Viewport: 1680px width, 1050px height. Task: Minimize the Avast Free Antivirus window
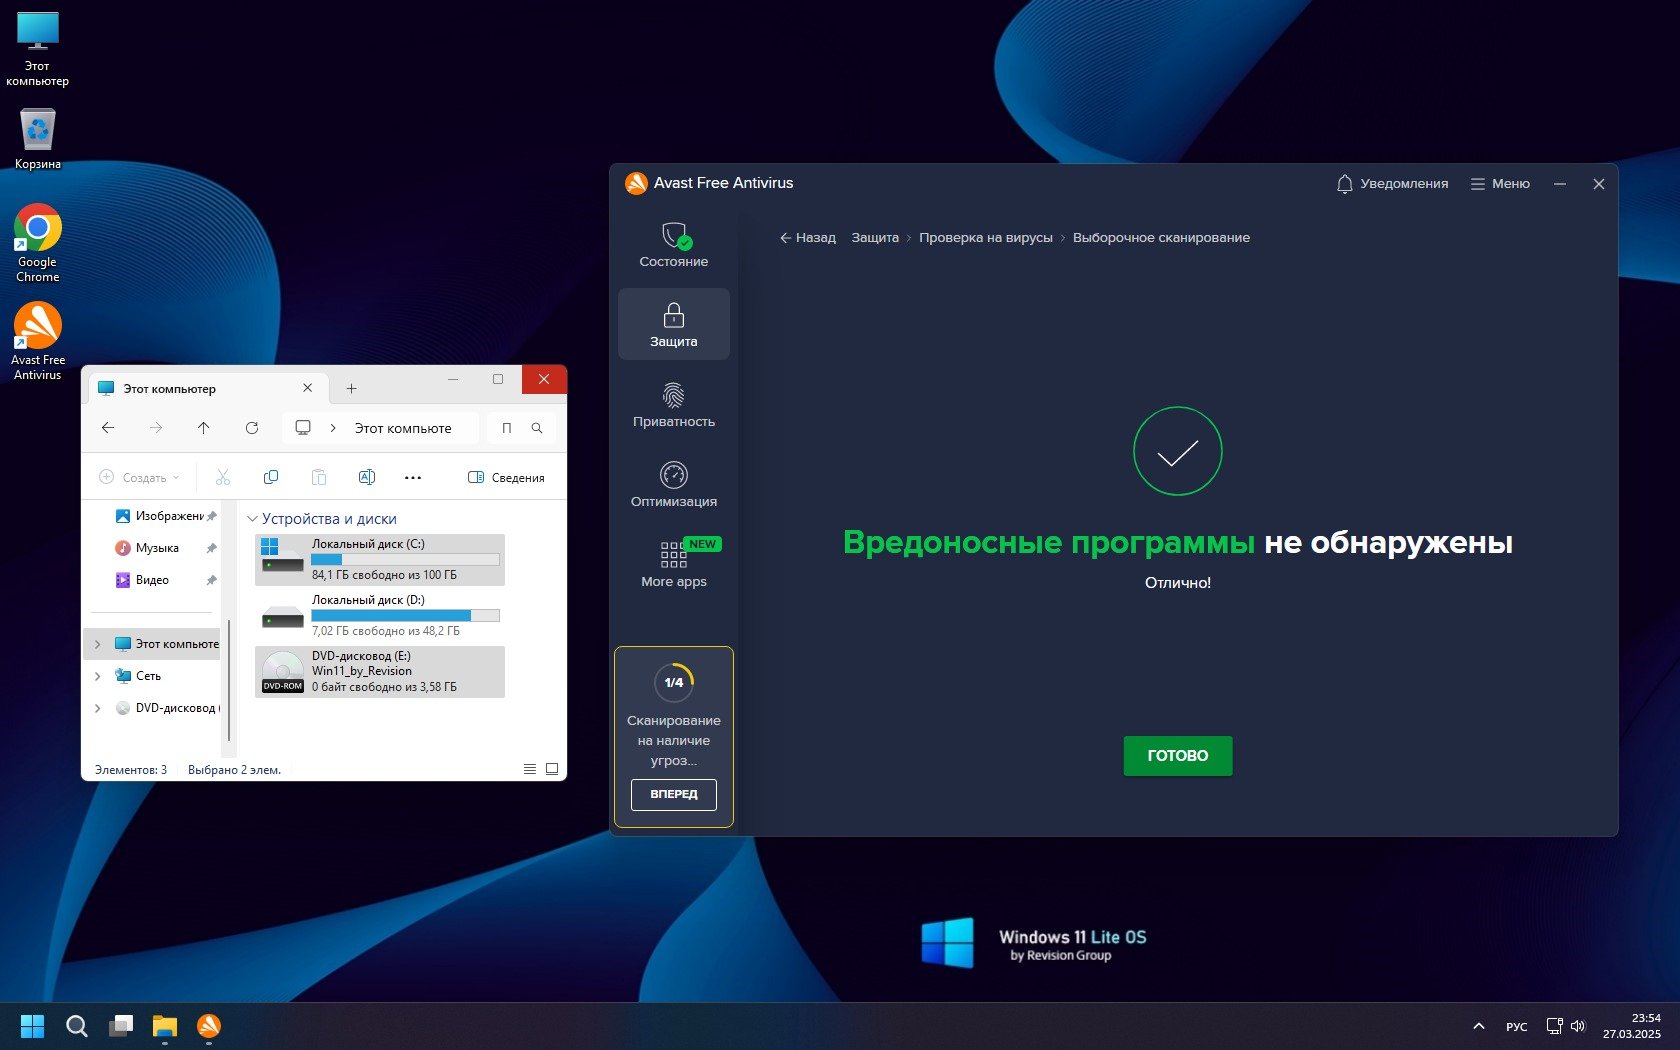click(x=1560, y=184)
